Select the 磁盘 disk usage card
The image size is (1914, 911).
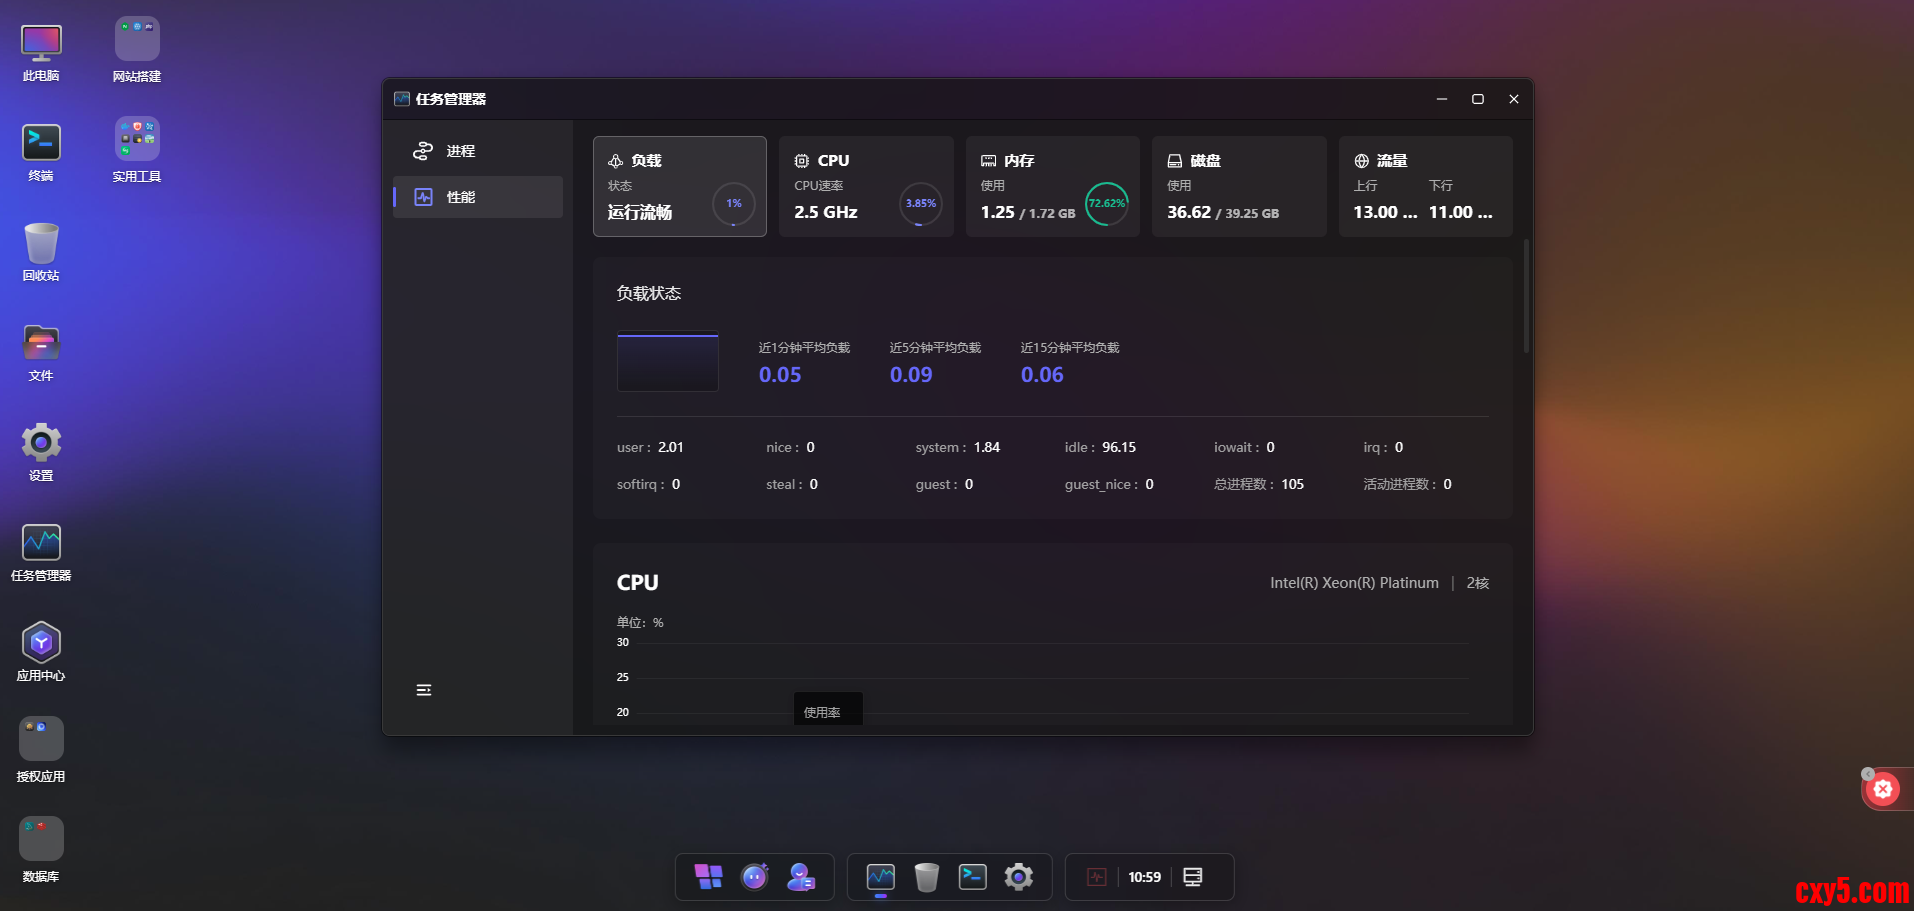click(1238, 187)
